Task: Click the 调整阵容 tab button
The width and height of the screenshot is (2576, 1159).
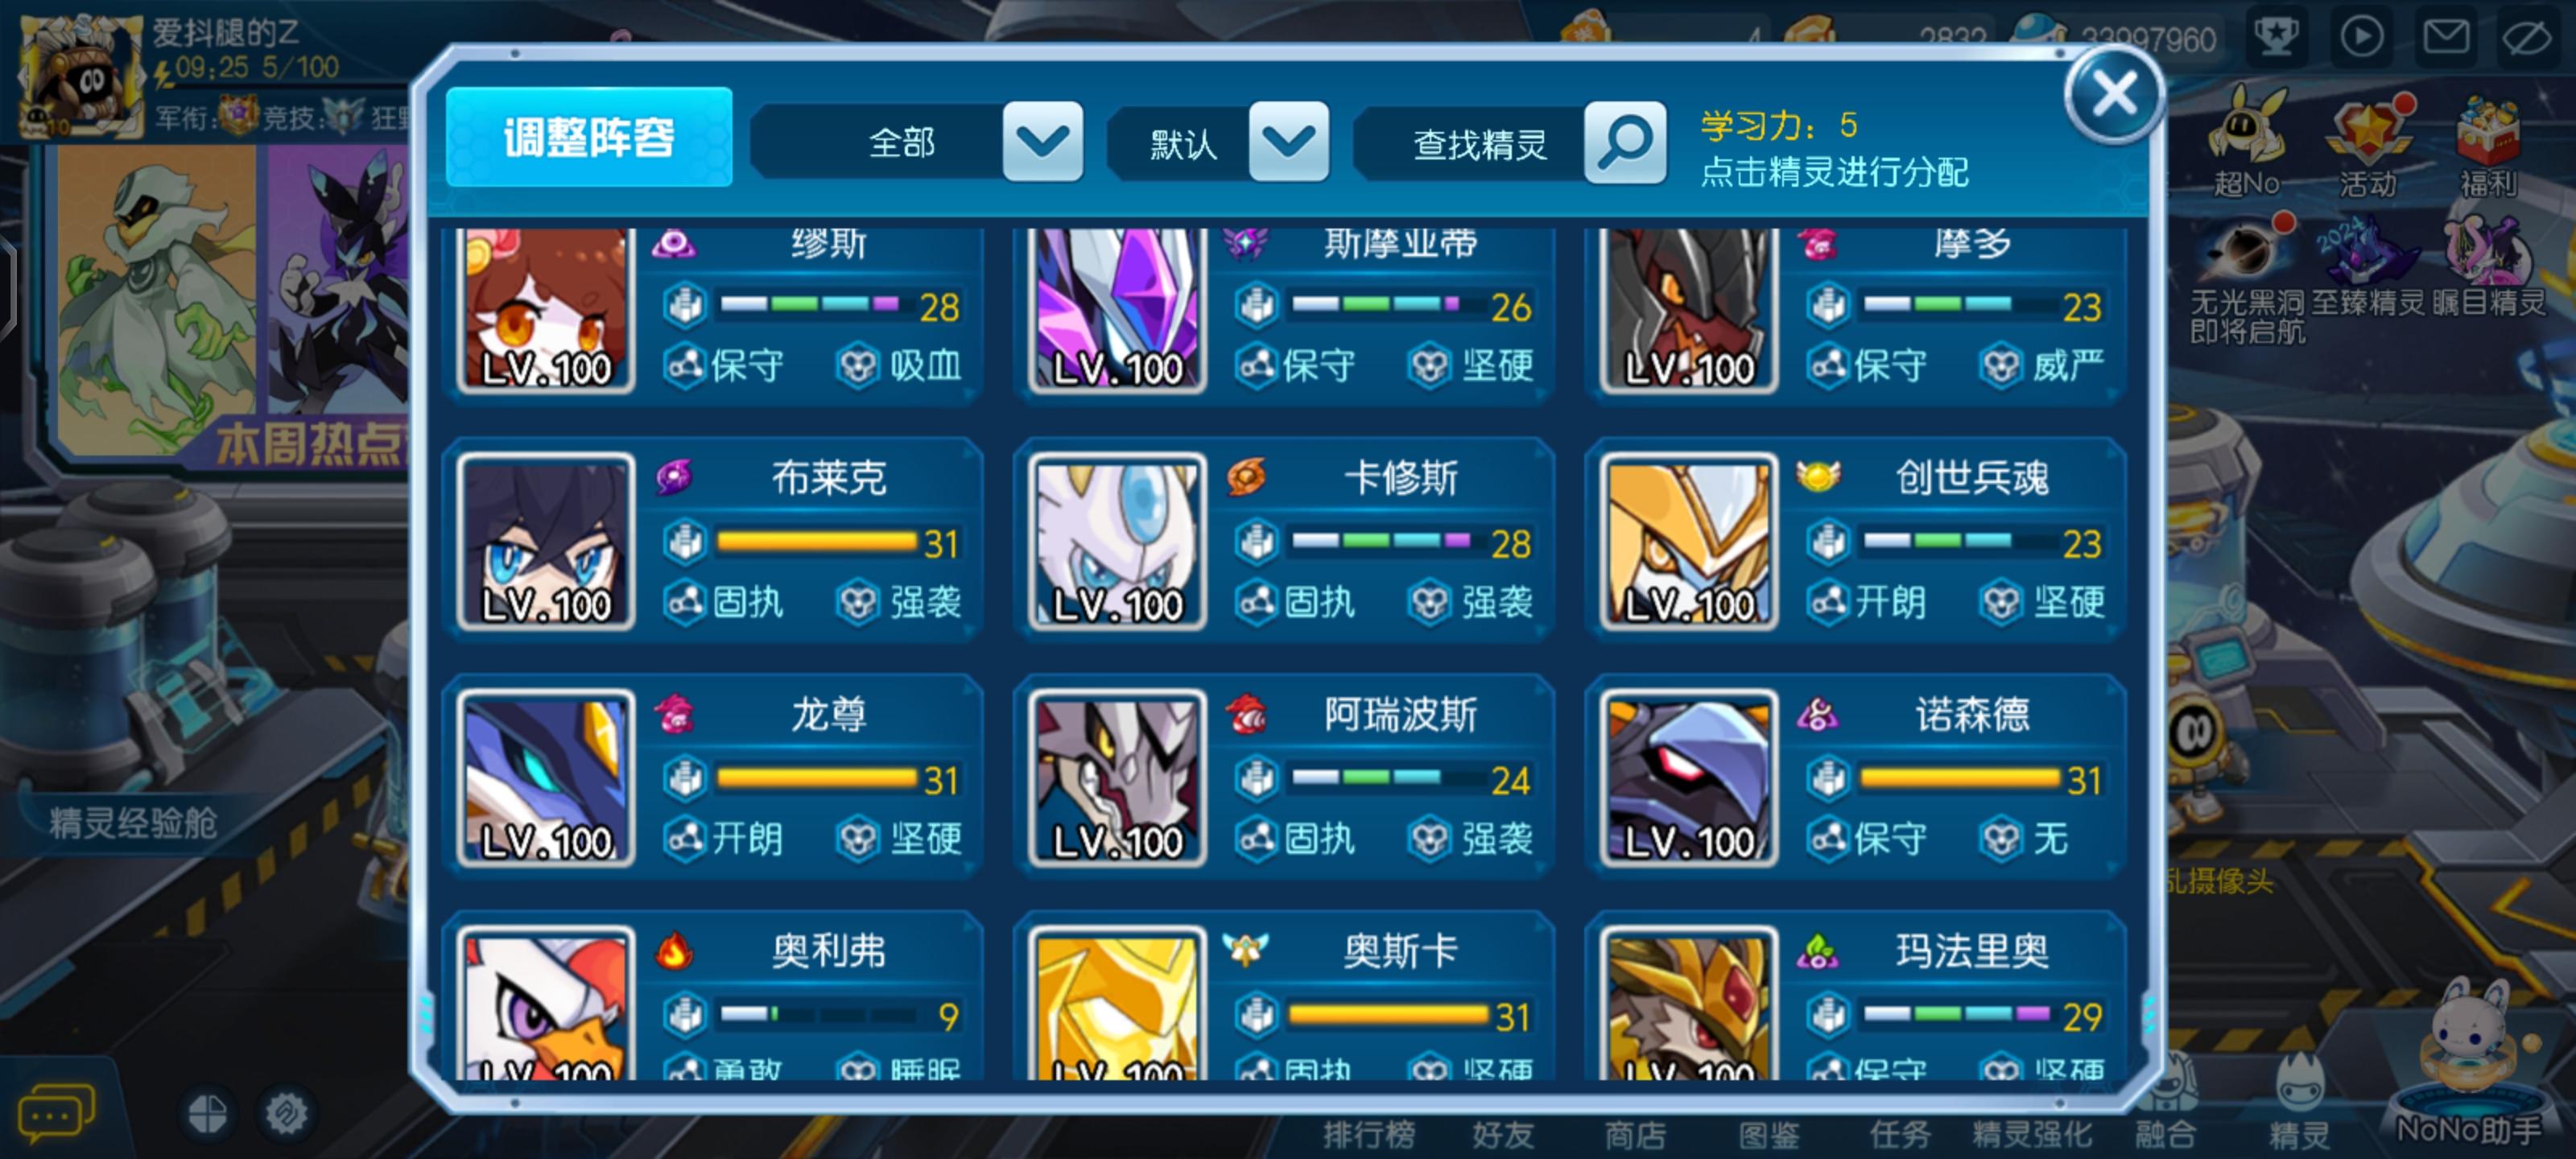Action: (x=589, y=137)
